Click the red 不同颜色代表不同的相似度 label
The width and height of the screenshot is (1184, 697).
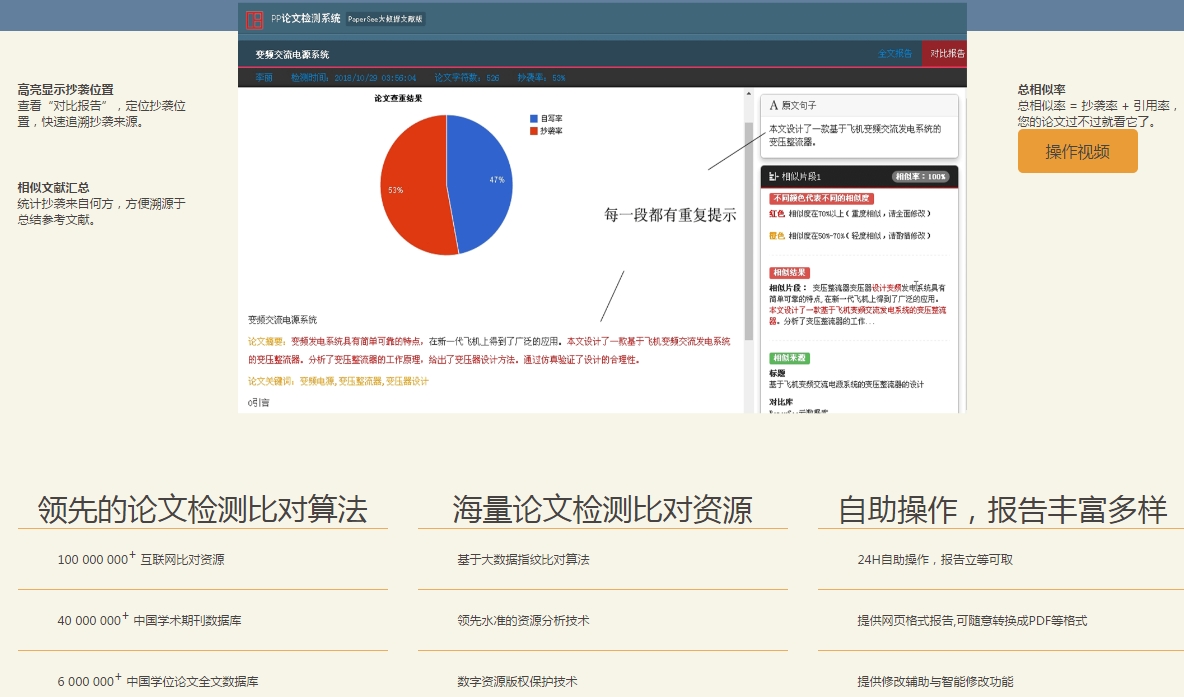pyautogui.click(x=821, y=198)
